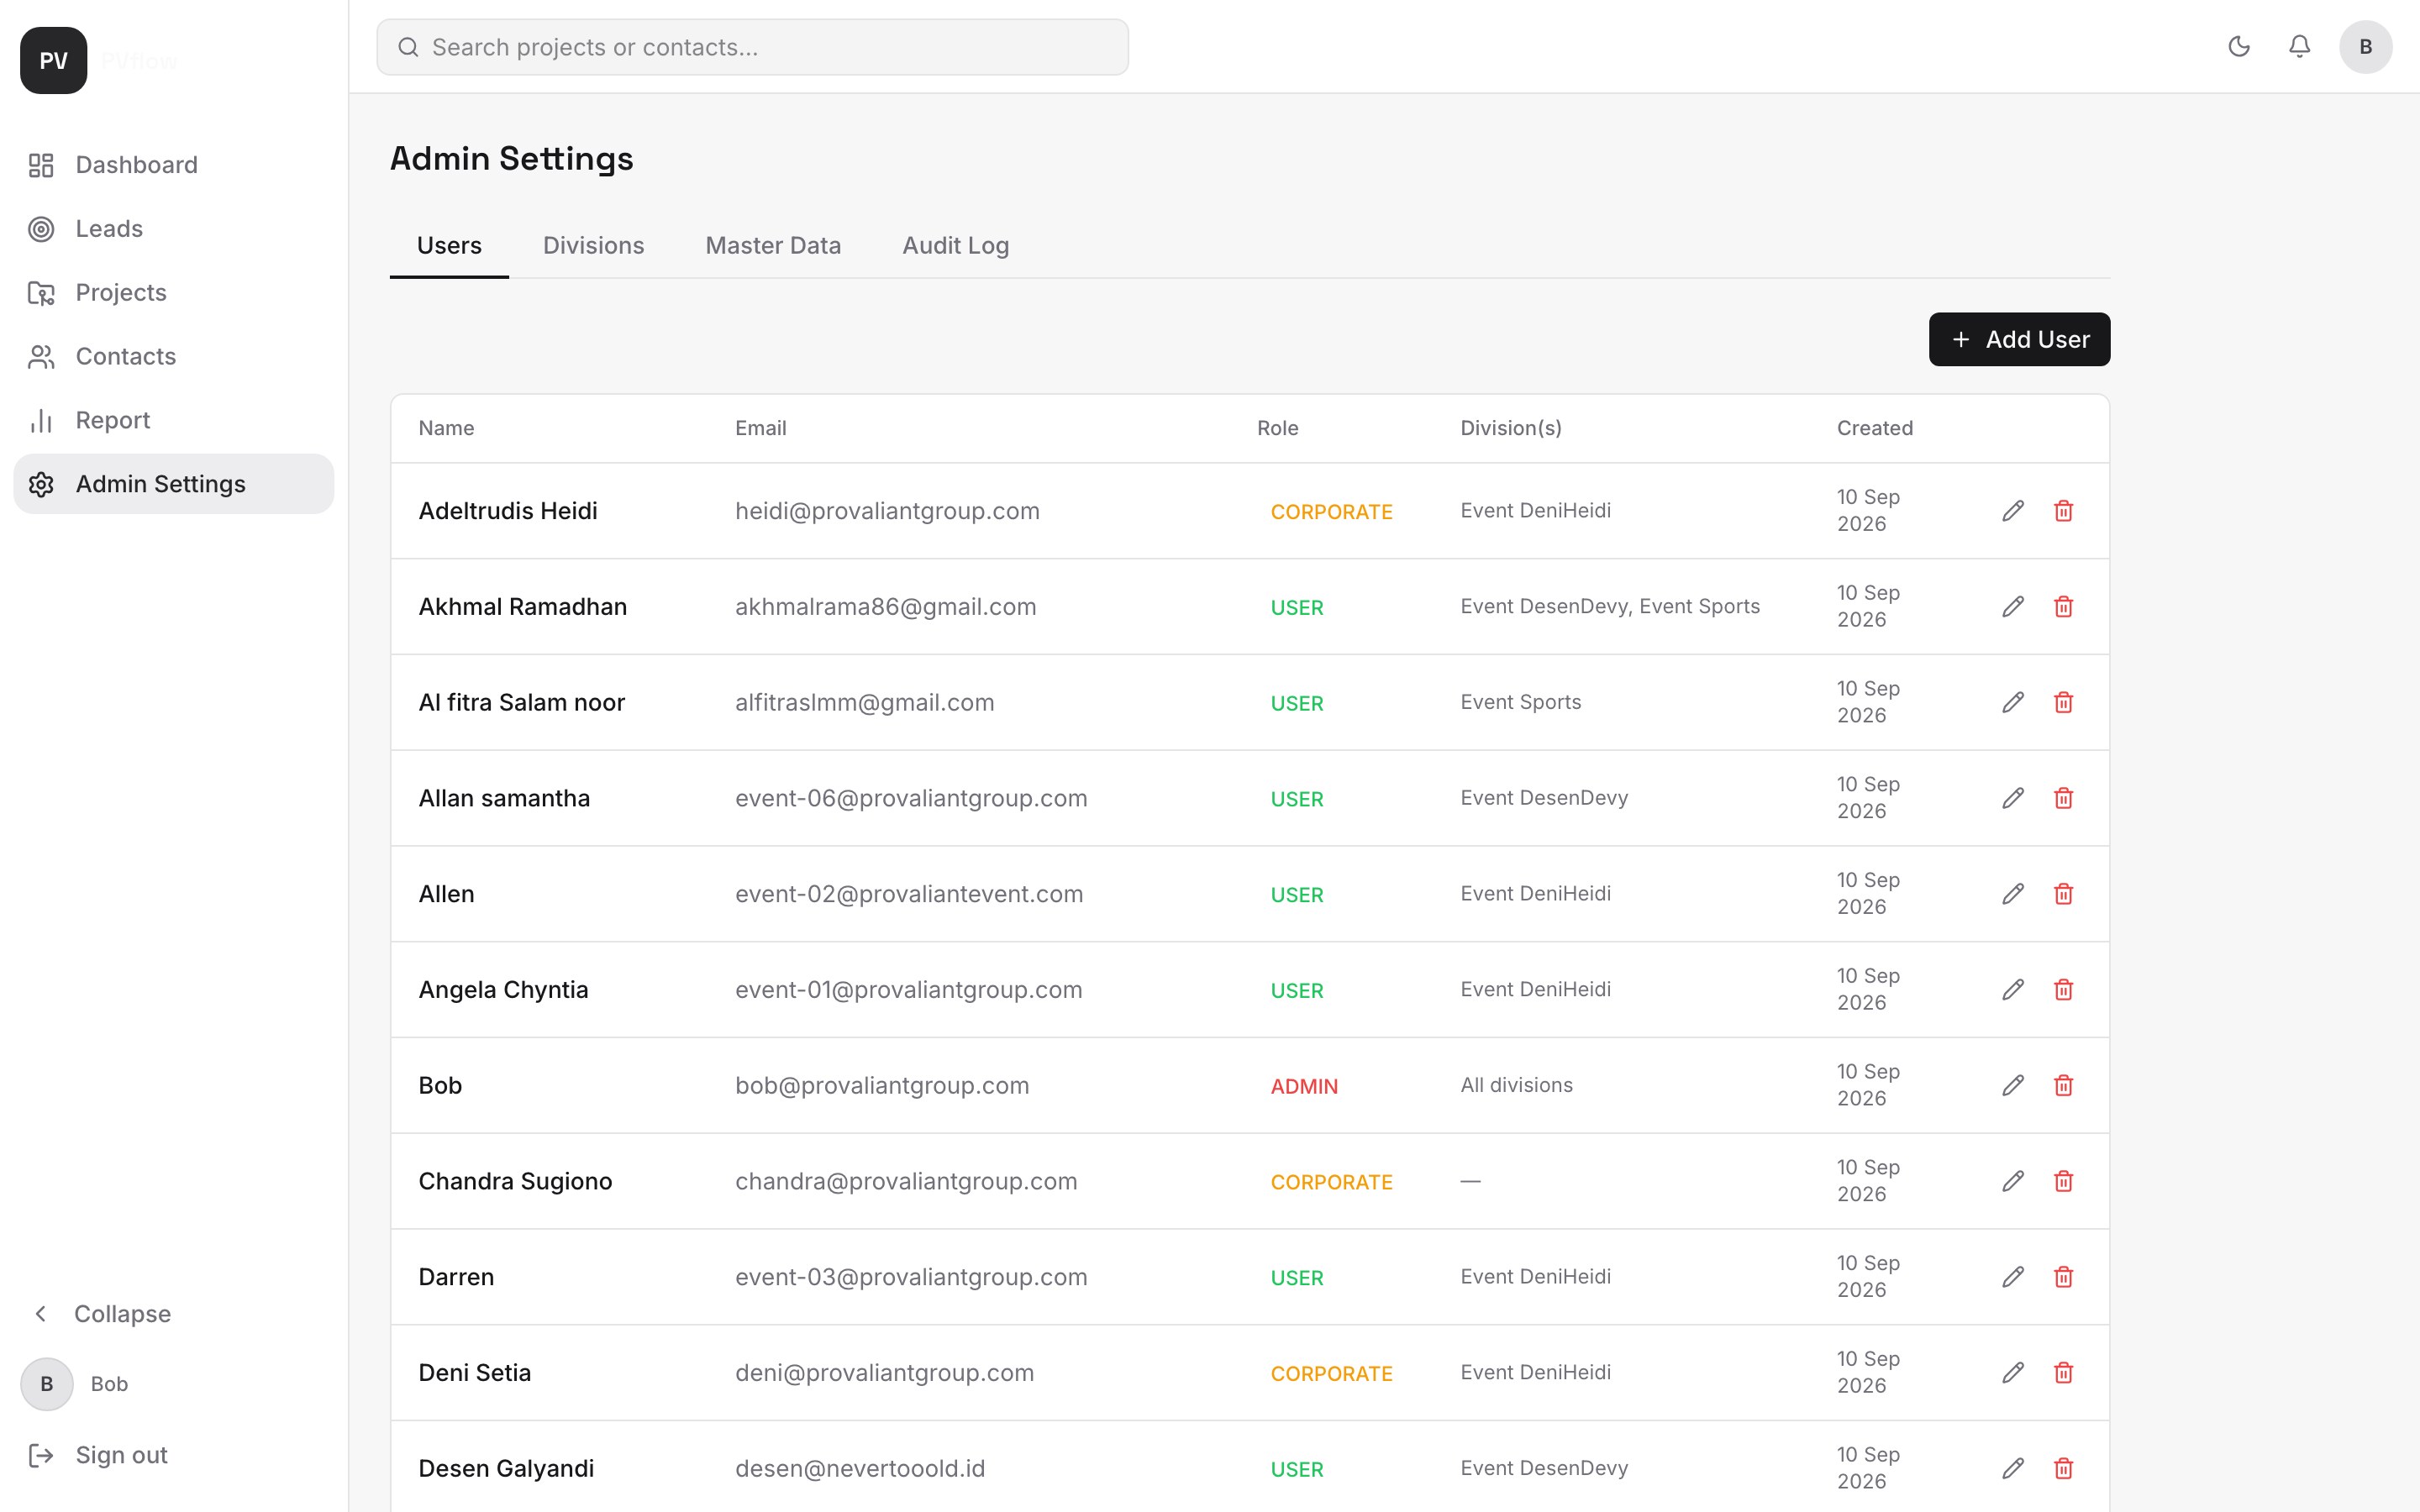
Task: Click email event-02@provaliantevent.com
Action: [909, 894]
